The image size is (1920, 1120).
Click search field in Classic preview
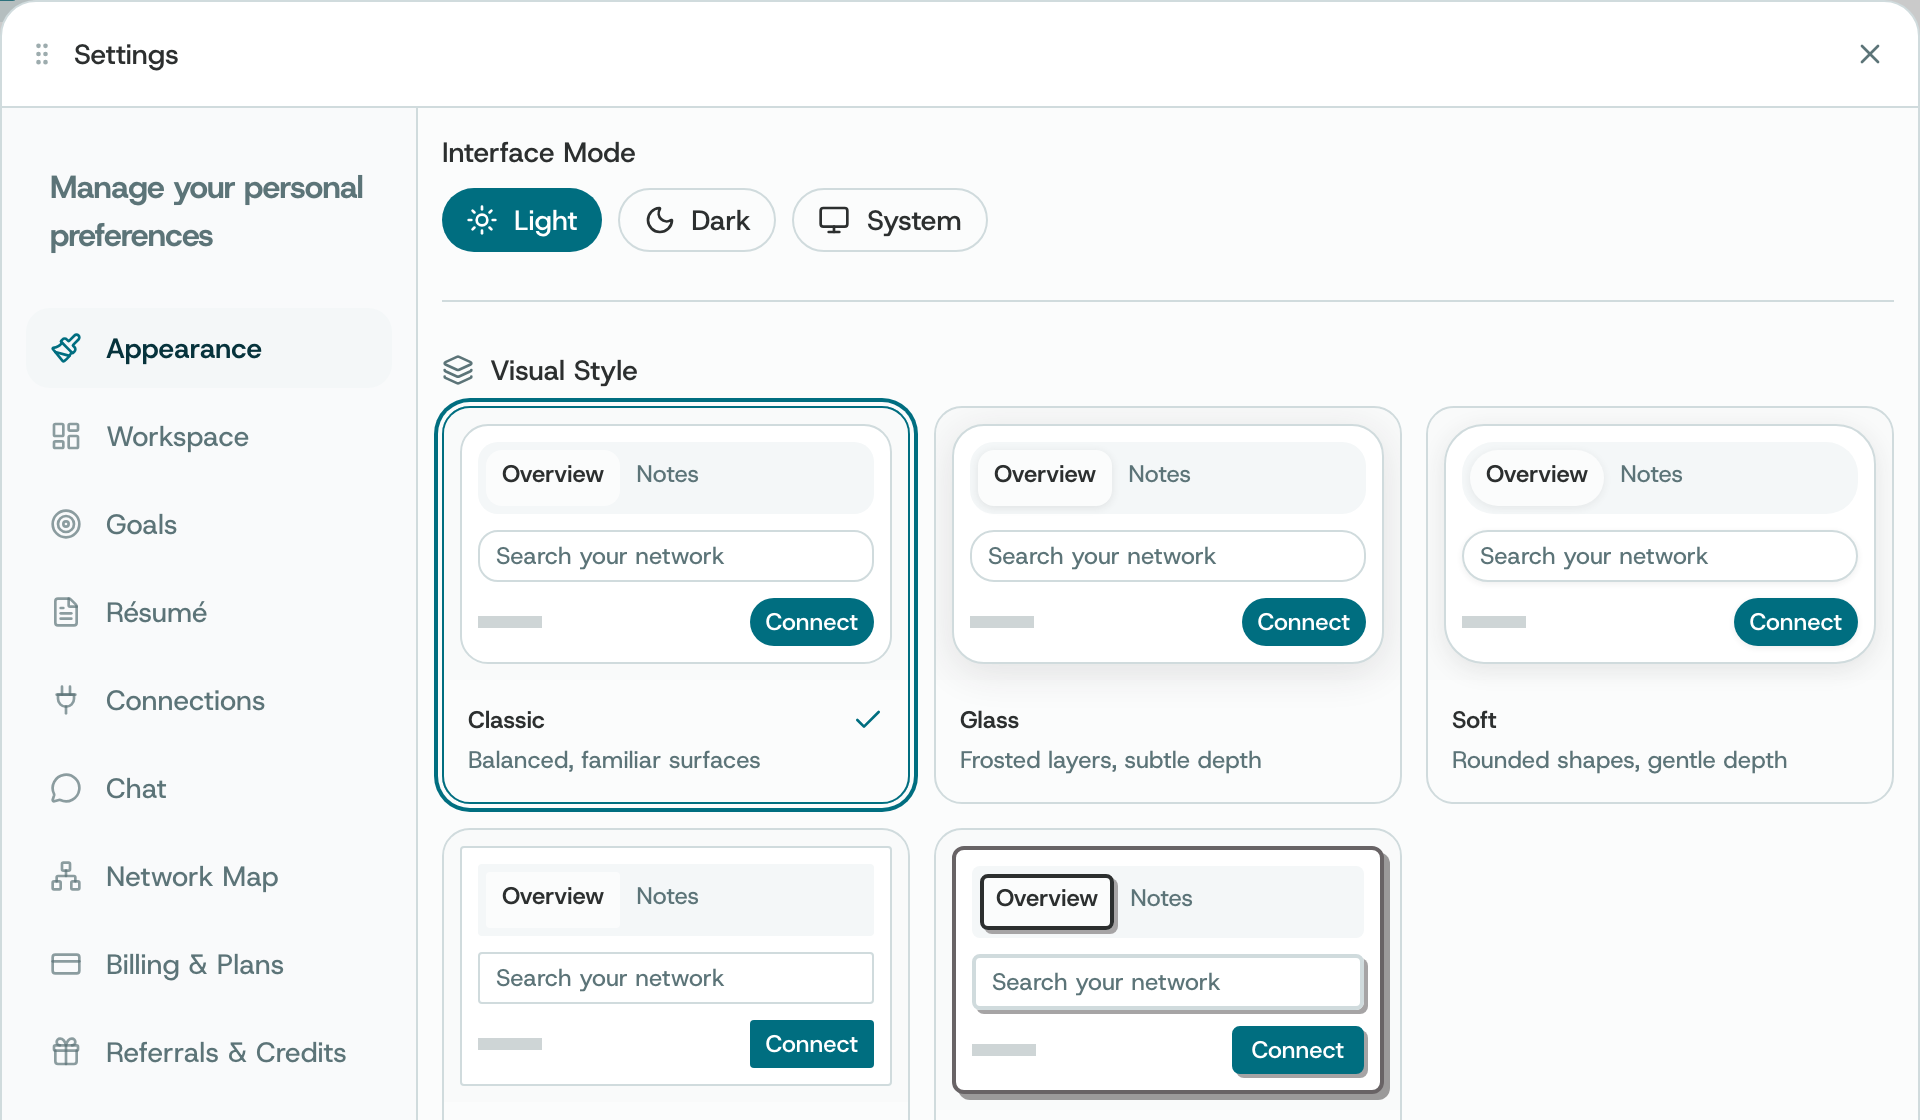[x=676, y=556]
